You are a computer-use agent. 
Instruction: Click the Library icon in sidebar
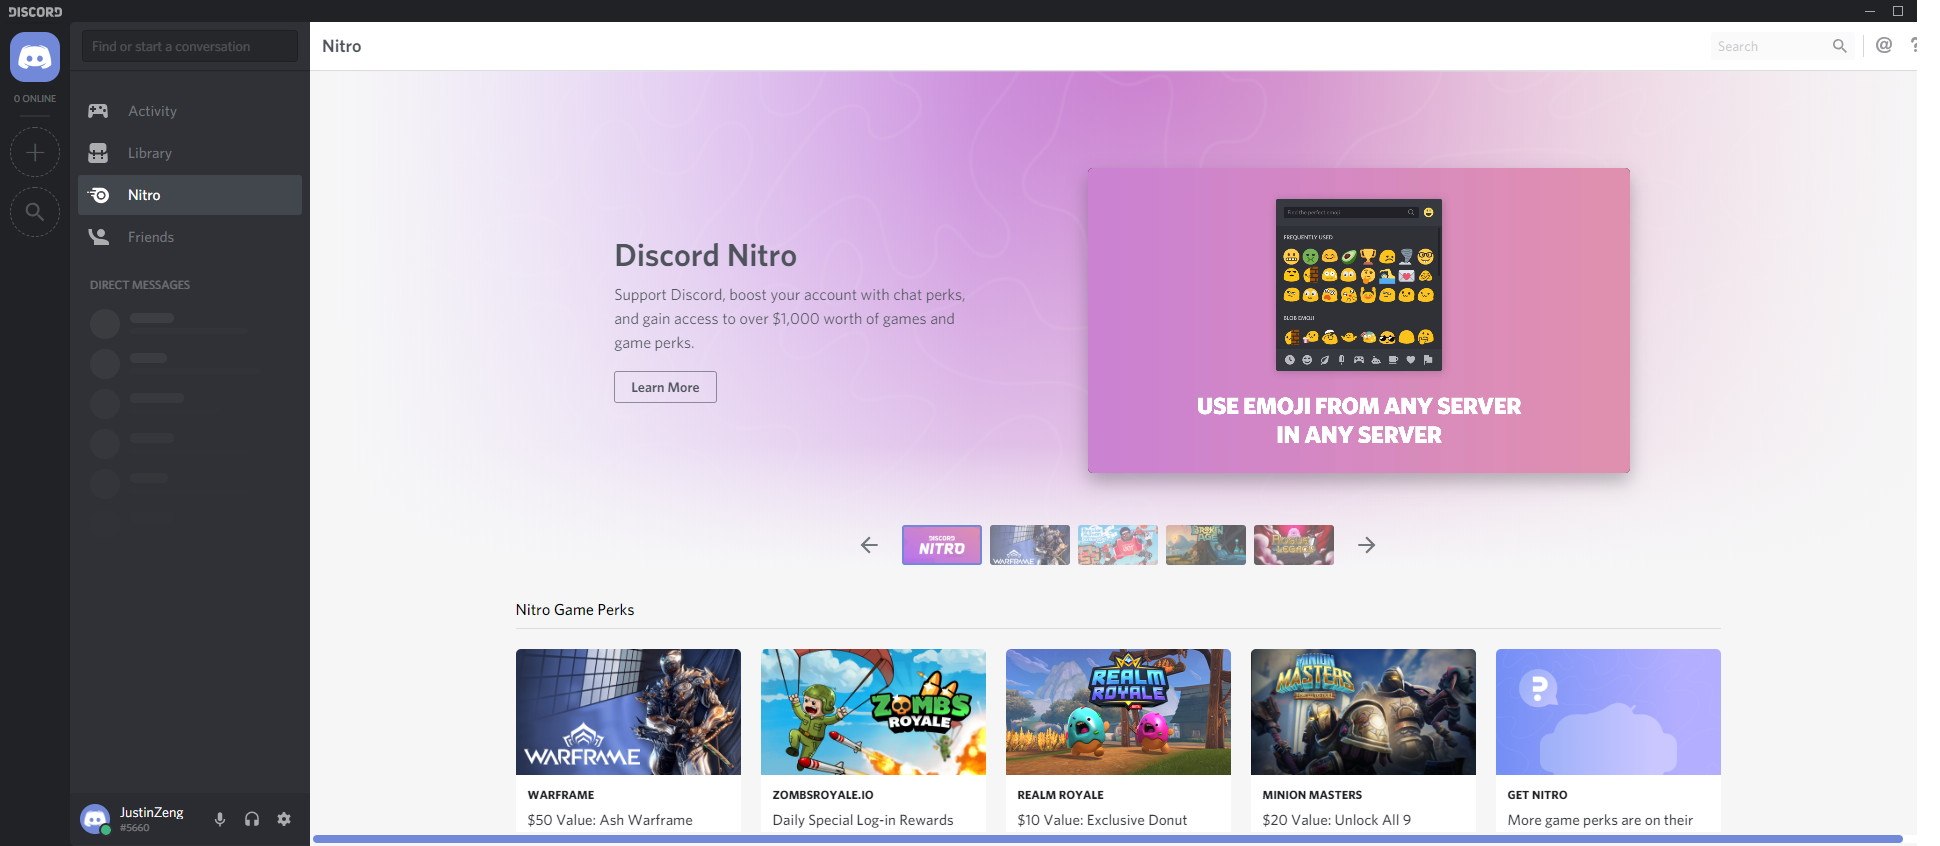click(x=98, y=153)
